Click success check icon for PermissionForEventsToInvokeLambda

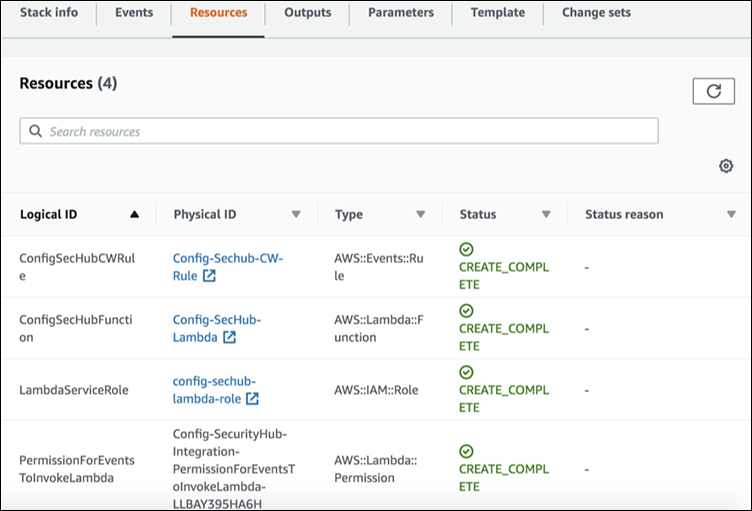point(466,452)
